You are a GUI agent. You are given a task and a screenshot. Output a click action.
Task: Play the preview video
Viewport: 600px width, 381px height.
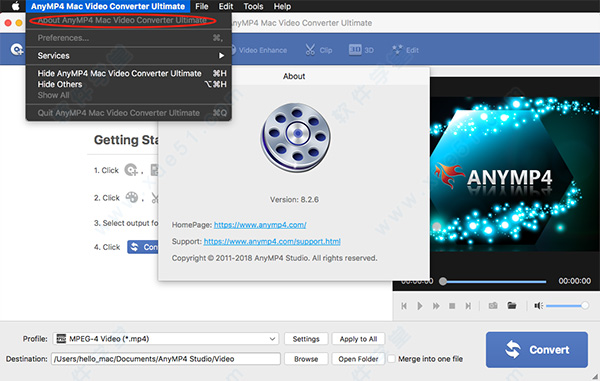[x=420, y=306]
